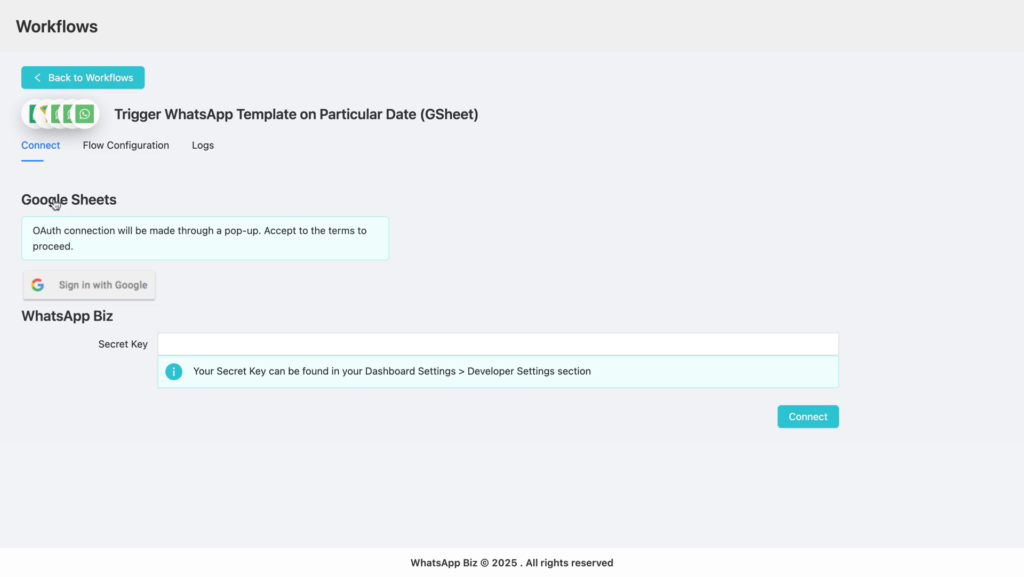Open the Connect tab
This screenshot has width=1024, height=577.
click(x=40, y=145)
